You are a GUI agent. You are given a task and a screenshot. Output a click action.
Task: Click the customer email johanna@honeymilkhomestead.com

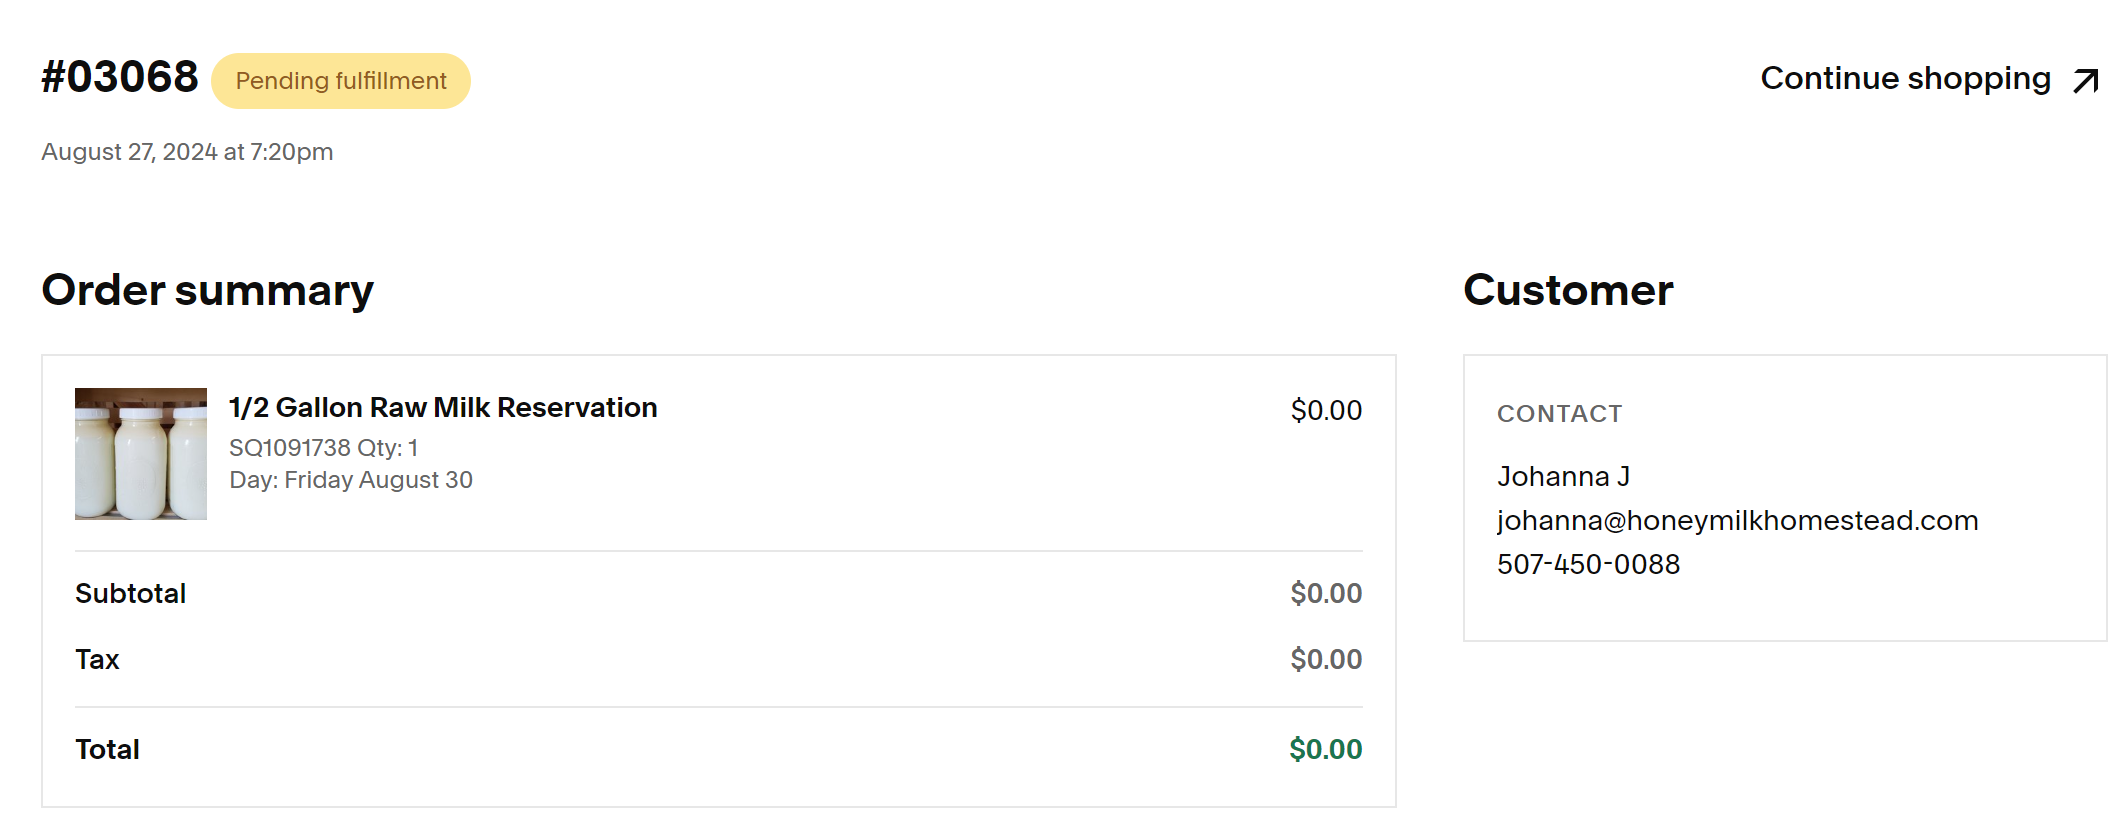pyautogui.click(x=1737, y=520)
